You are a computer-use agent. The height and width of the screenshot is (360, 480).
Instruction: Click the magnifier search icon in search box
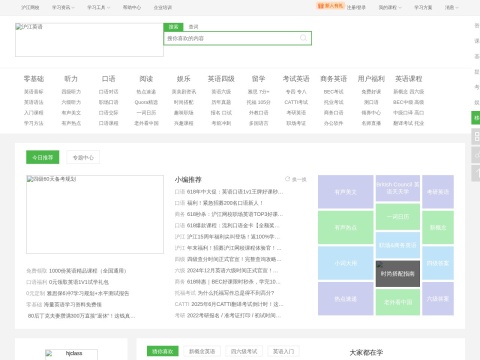[x=303, y=38]
